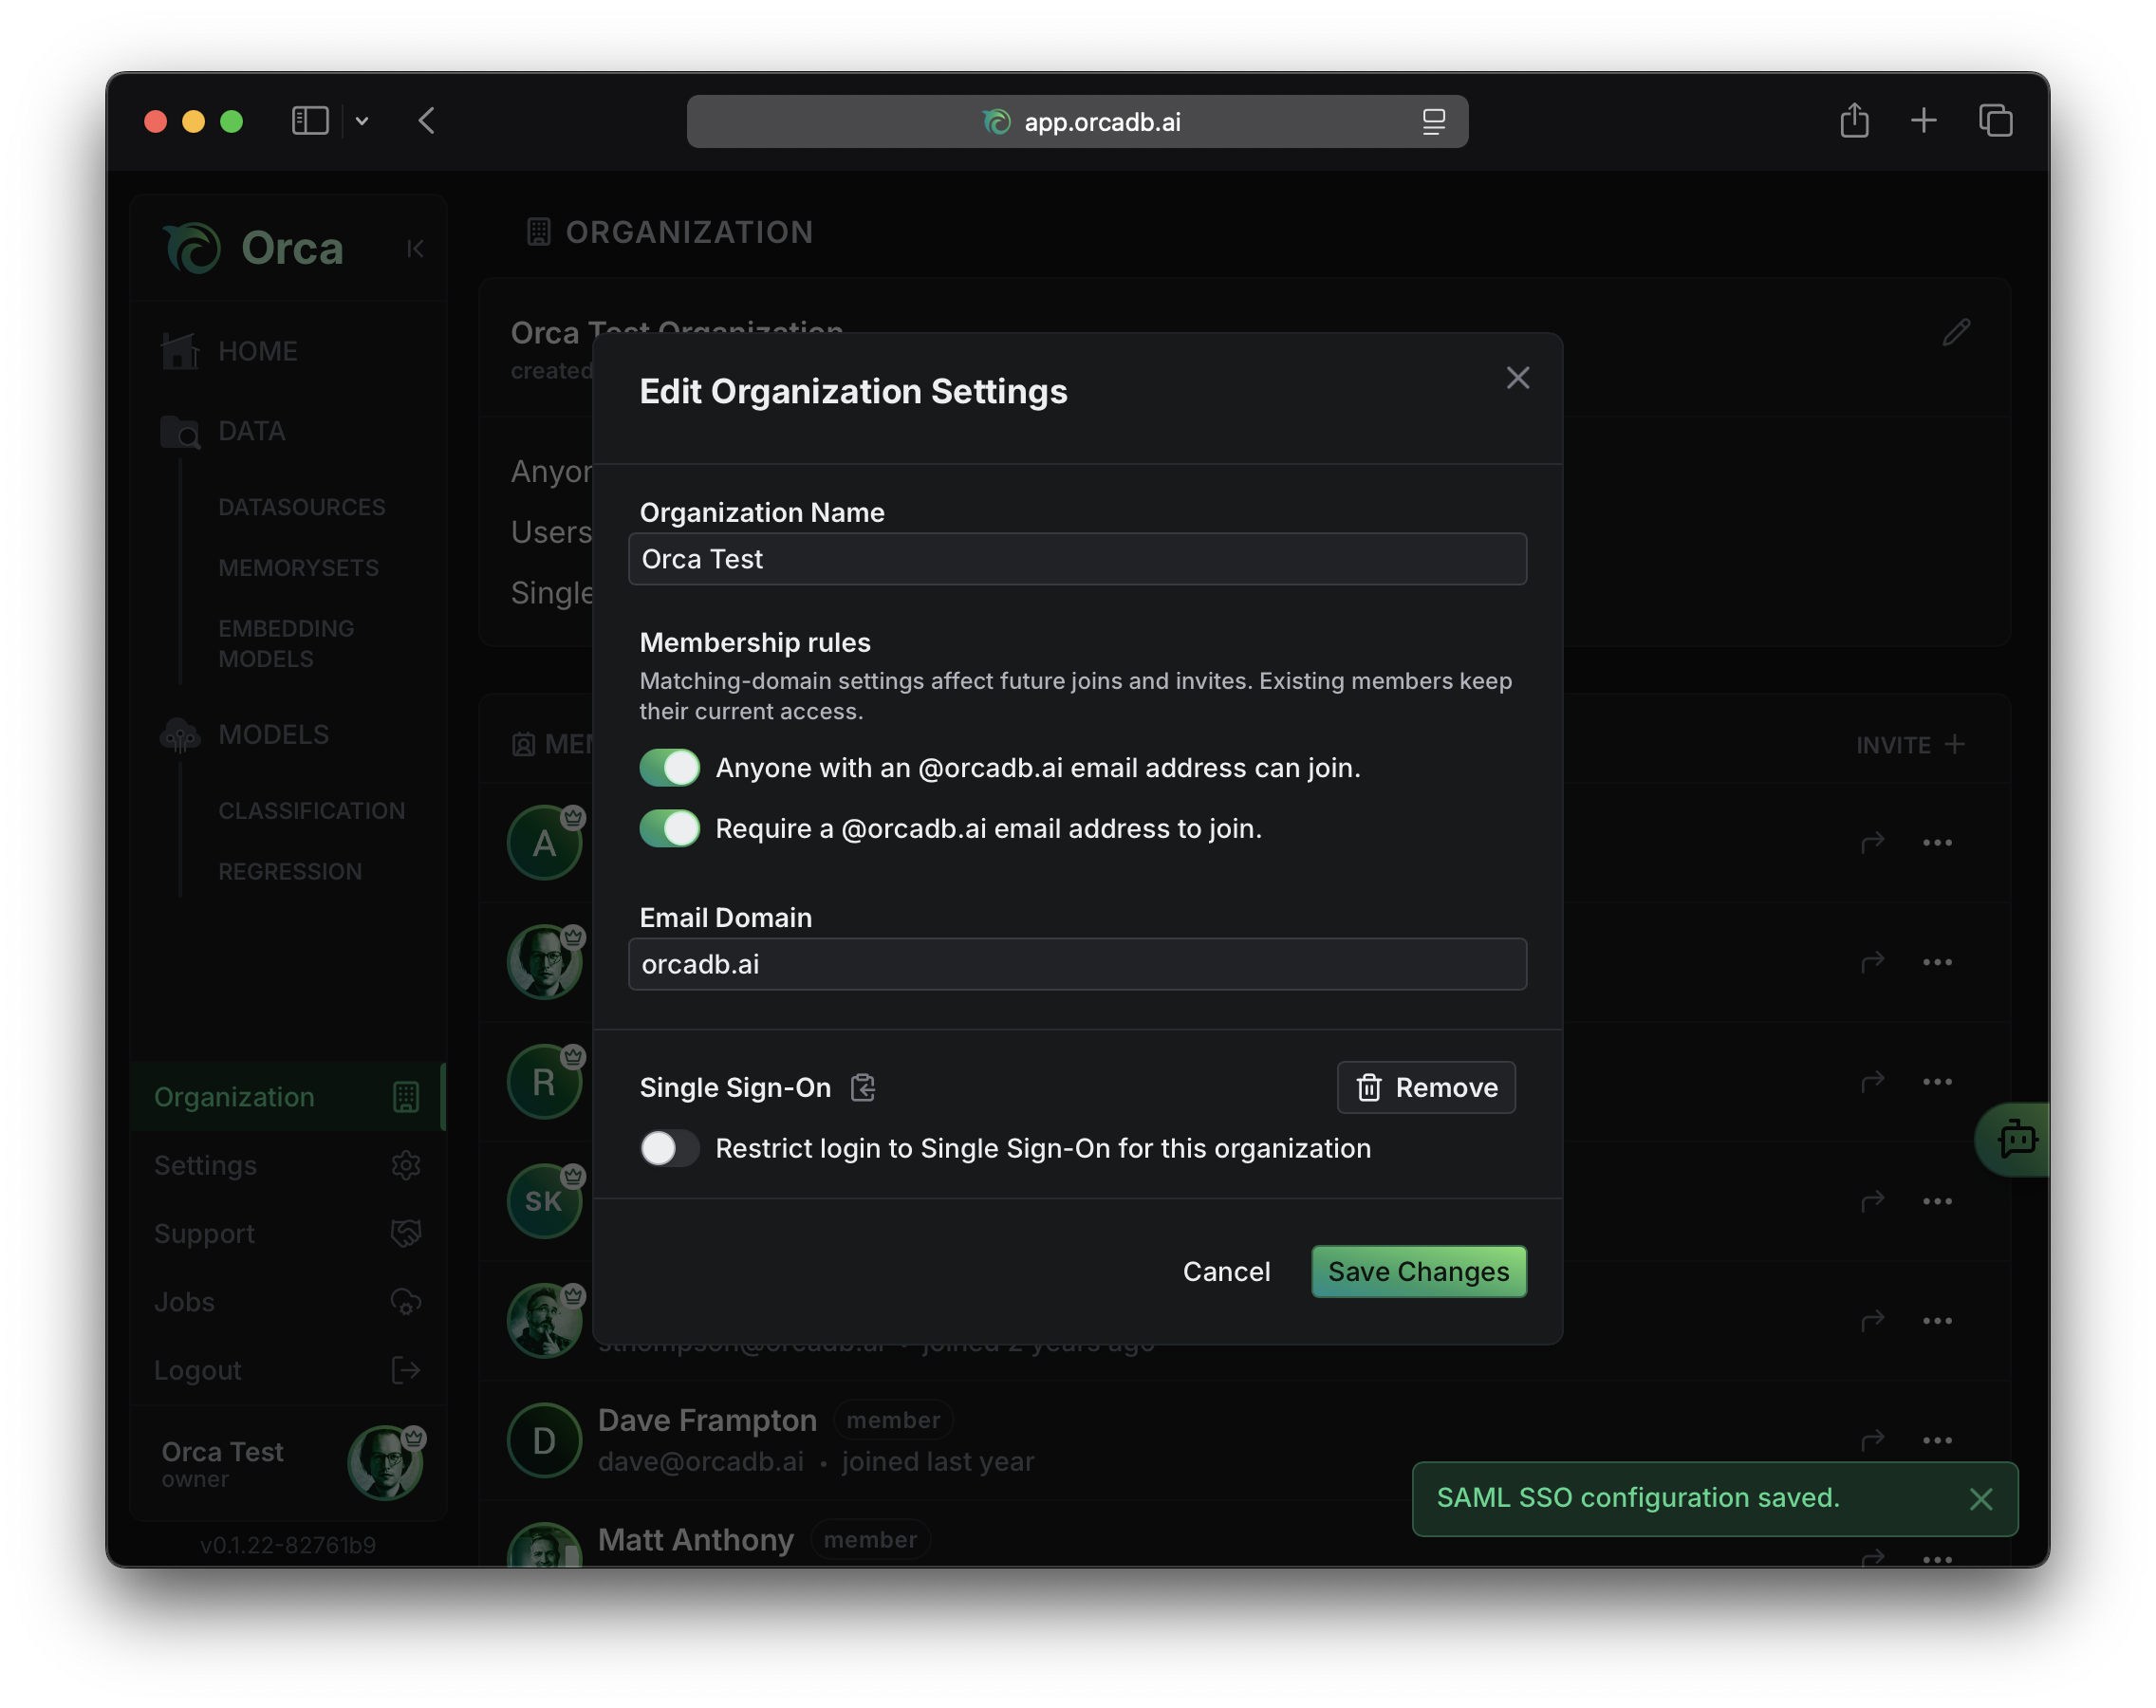The height and width of the screenshot is (1708, 2156).
Task: Open Jobs using its sidebar icon
Action: (x=406, y=1302)
